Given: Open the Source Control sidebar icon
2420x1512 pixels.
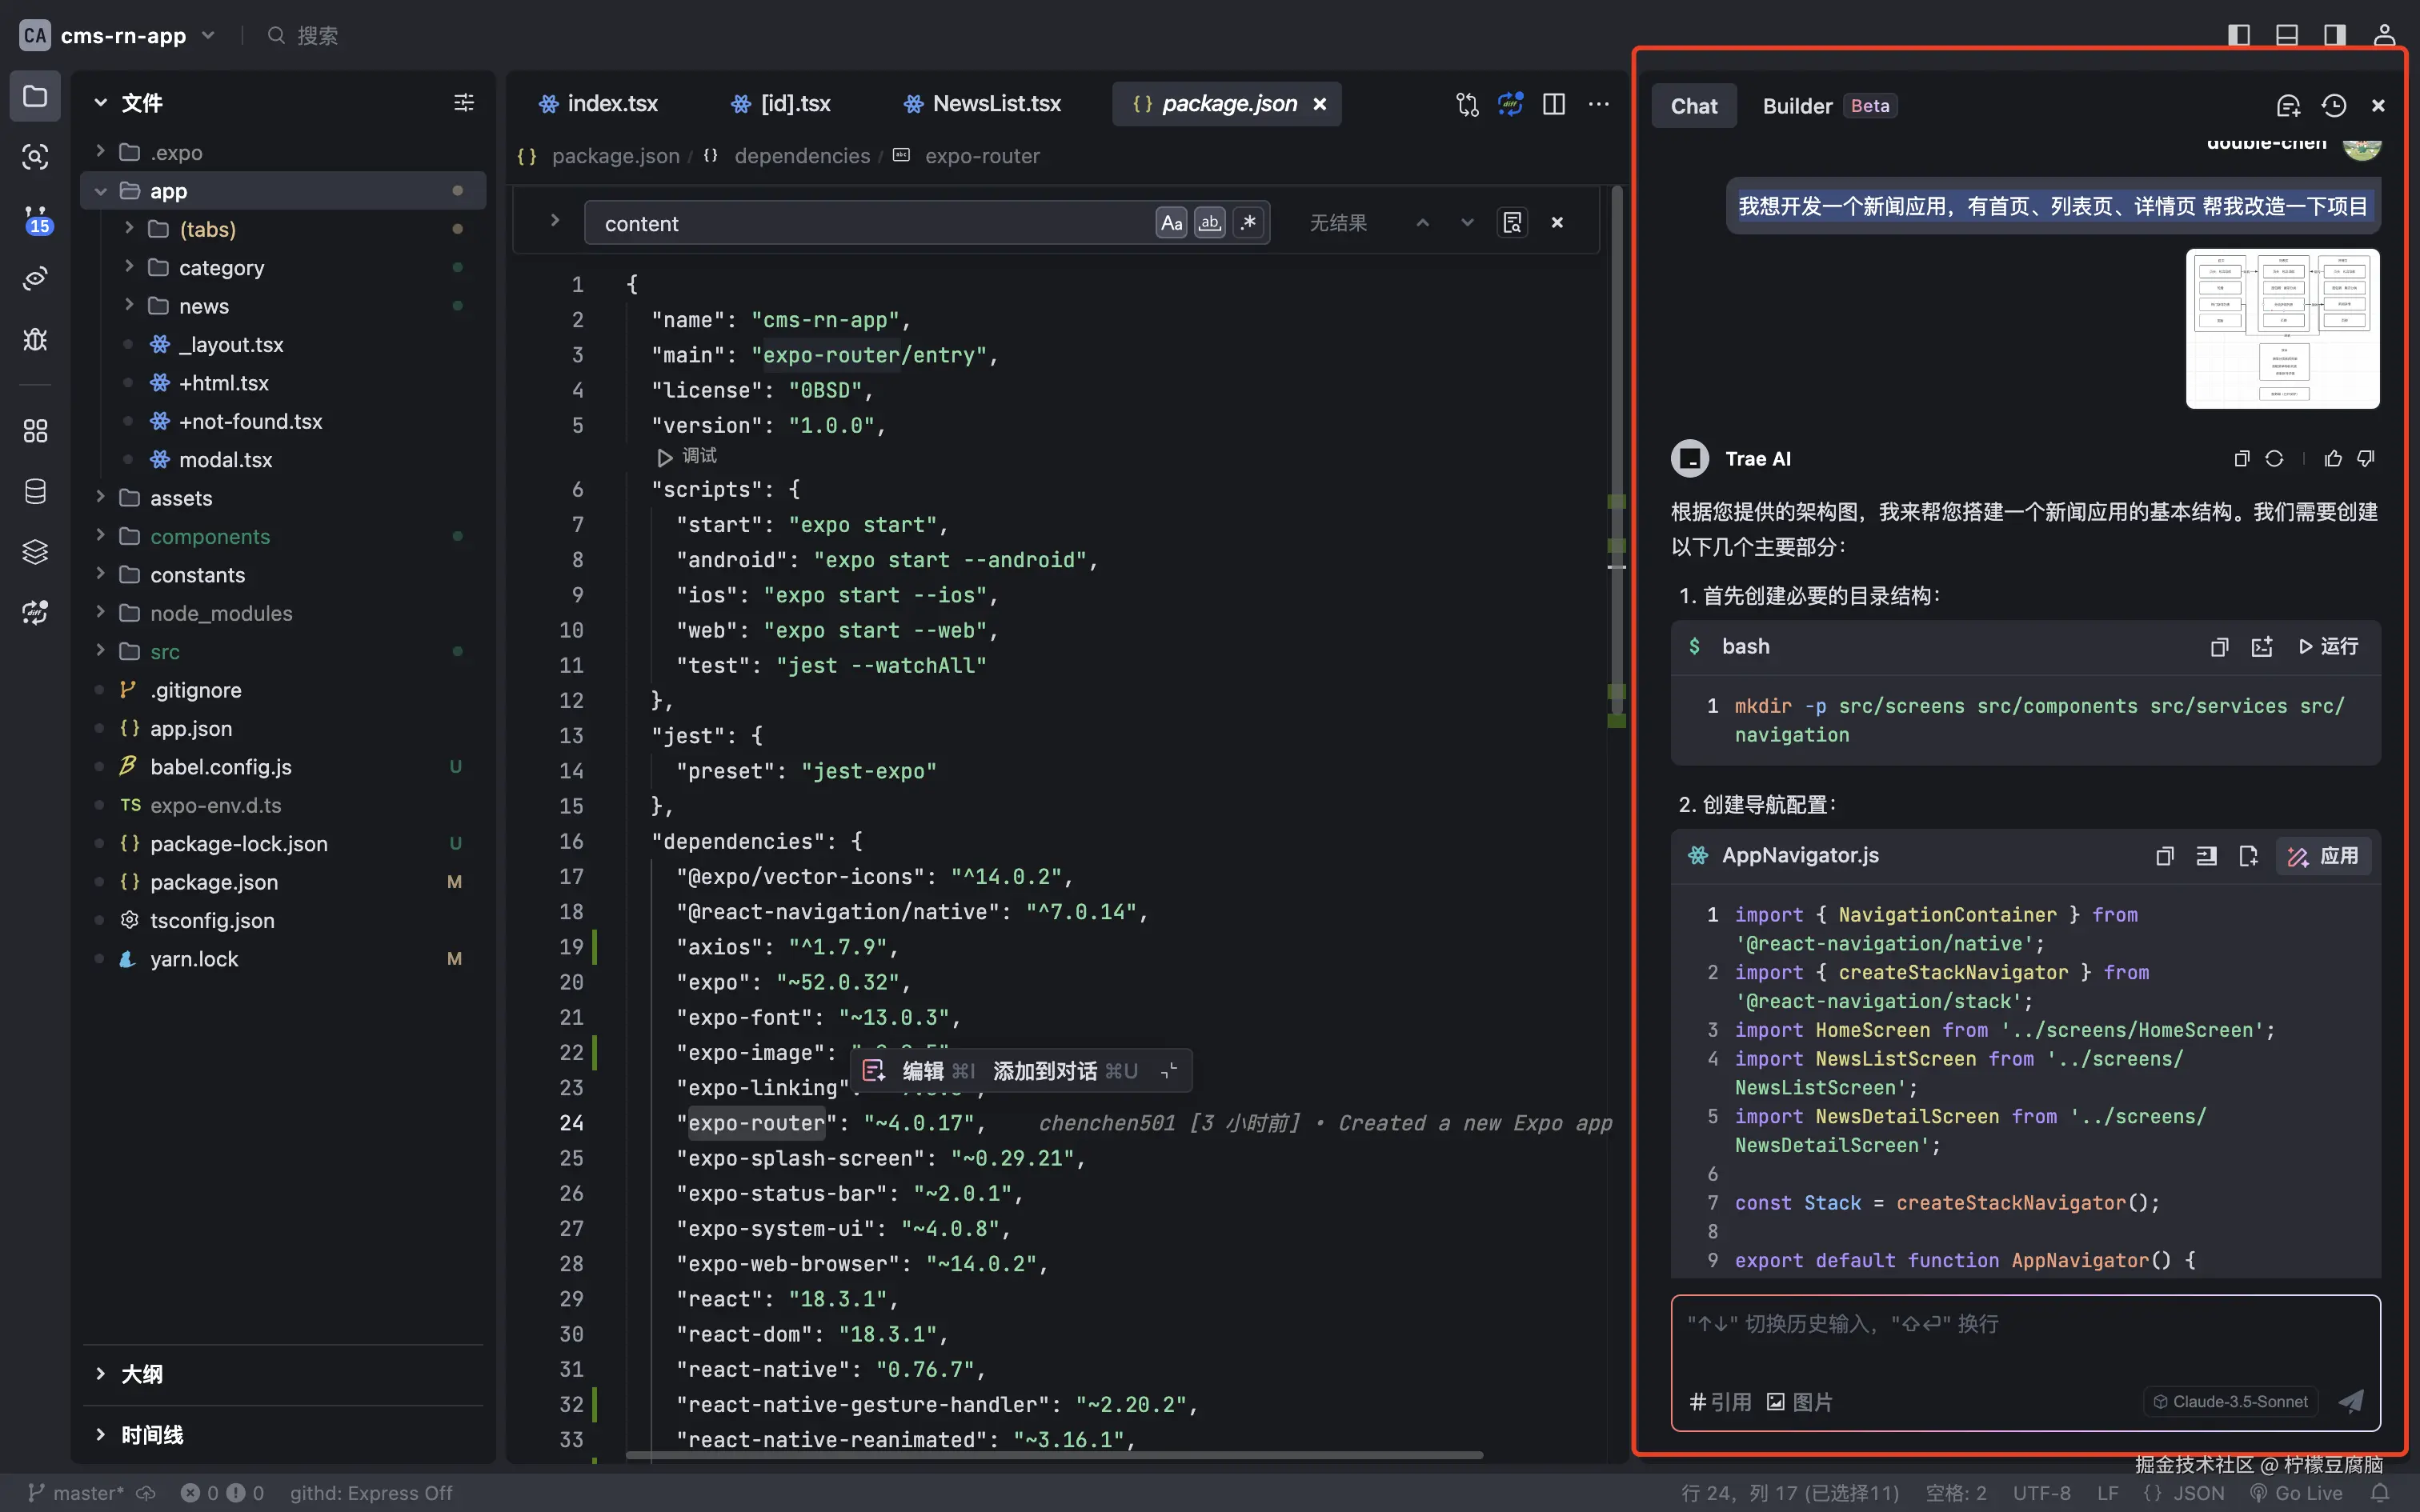Looking at the screenshot, I should pos(35,219).
